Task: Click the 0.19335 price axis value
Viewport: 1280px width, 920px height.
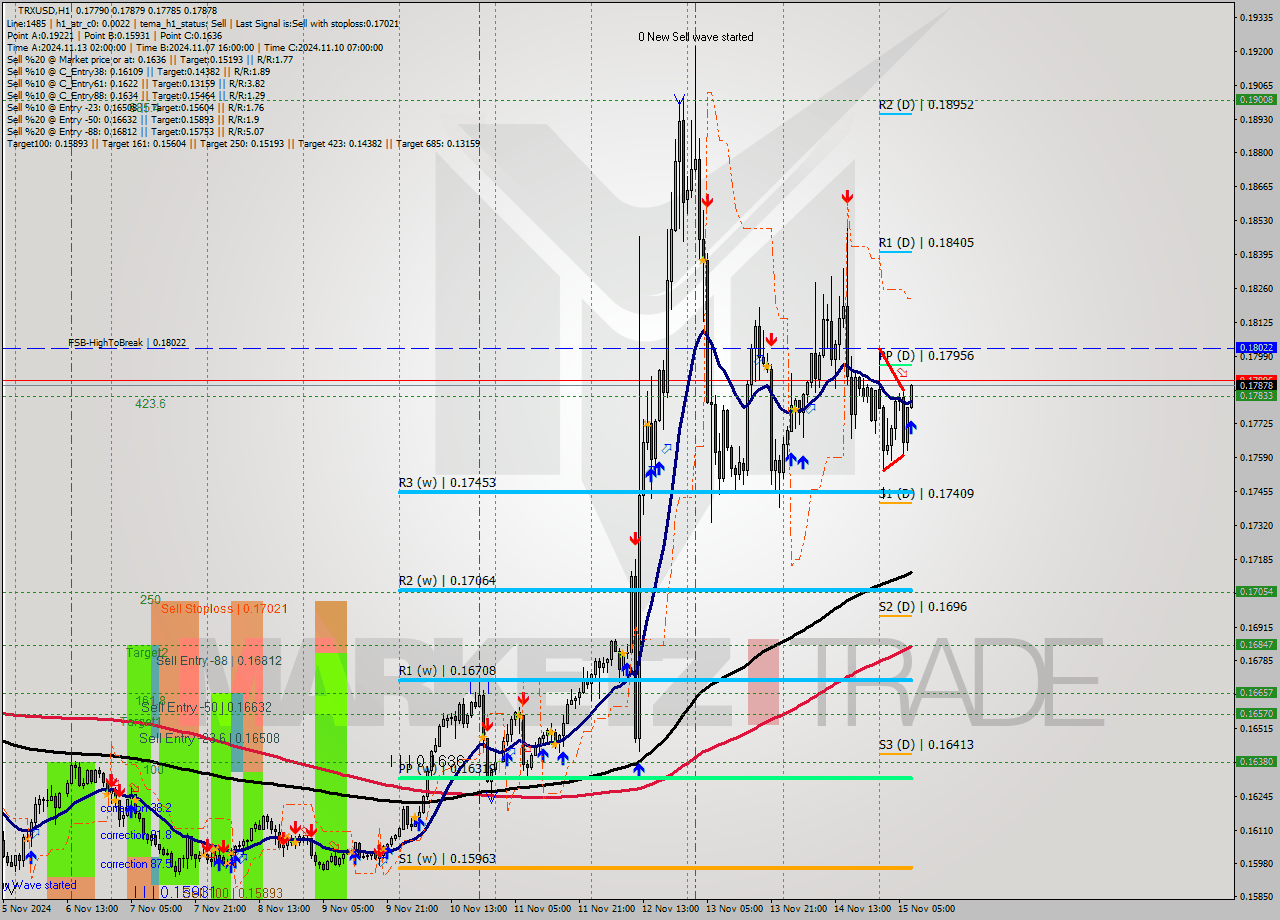Action: click(x=1256, y=17)
